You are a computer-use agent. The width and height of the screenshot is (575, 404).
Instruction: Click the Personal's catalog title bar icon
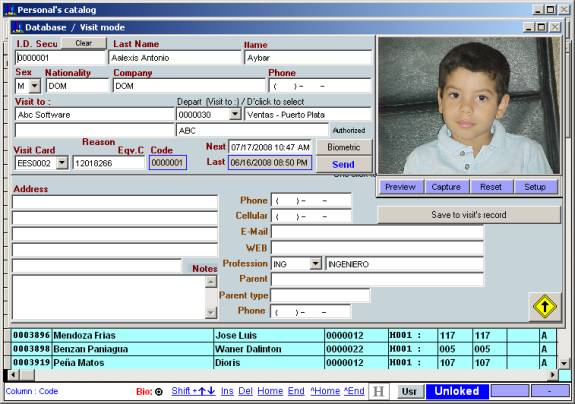[10, 10]
